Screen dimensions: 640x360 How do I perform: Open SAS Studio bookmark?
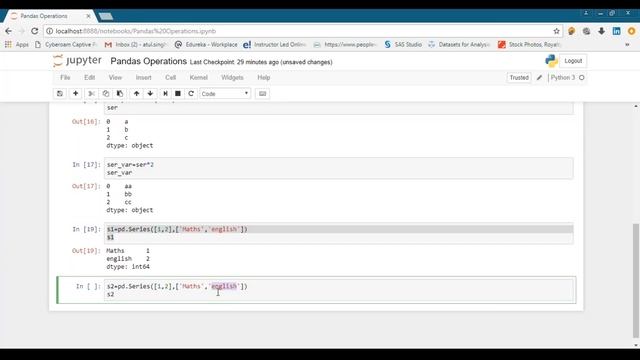pos(403,44)
